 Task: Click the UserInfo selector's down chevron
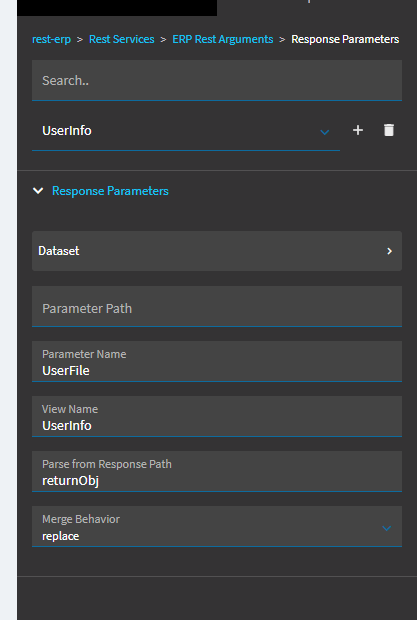coord(325,132)
